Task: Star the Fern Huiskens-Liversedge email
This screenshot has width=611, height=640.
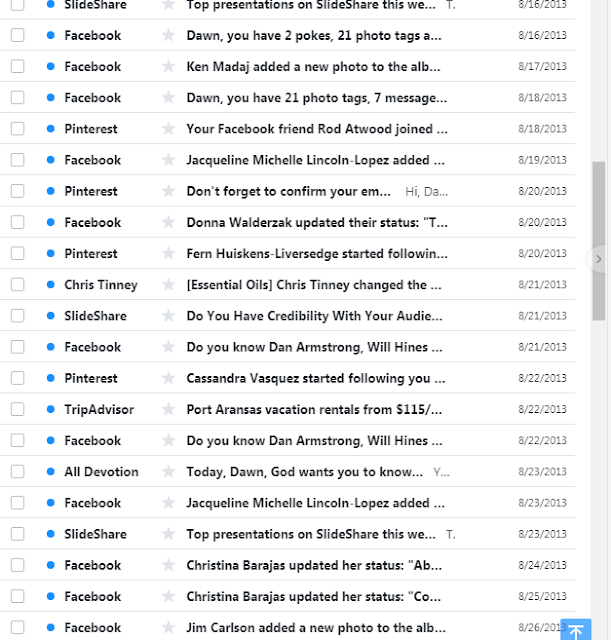Action: click(x=168, y=253)
